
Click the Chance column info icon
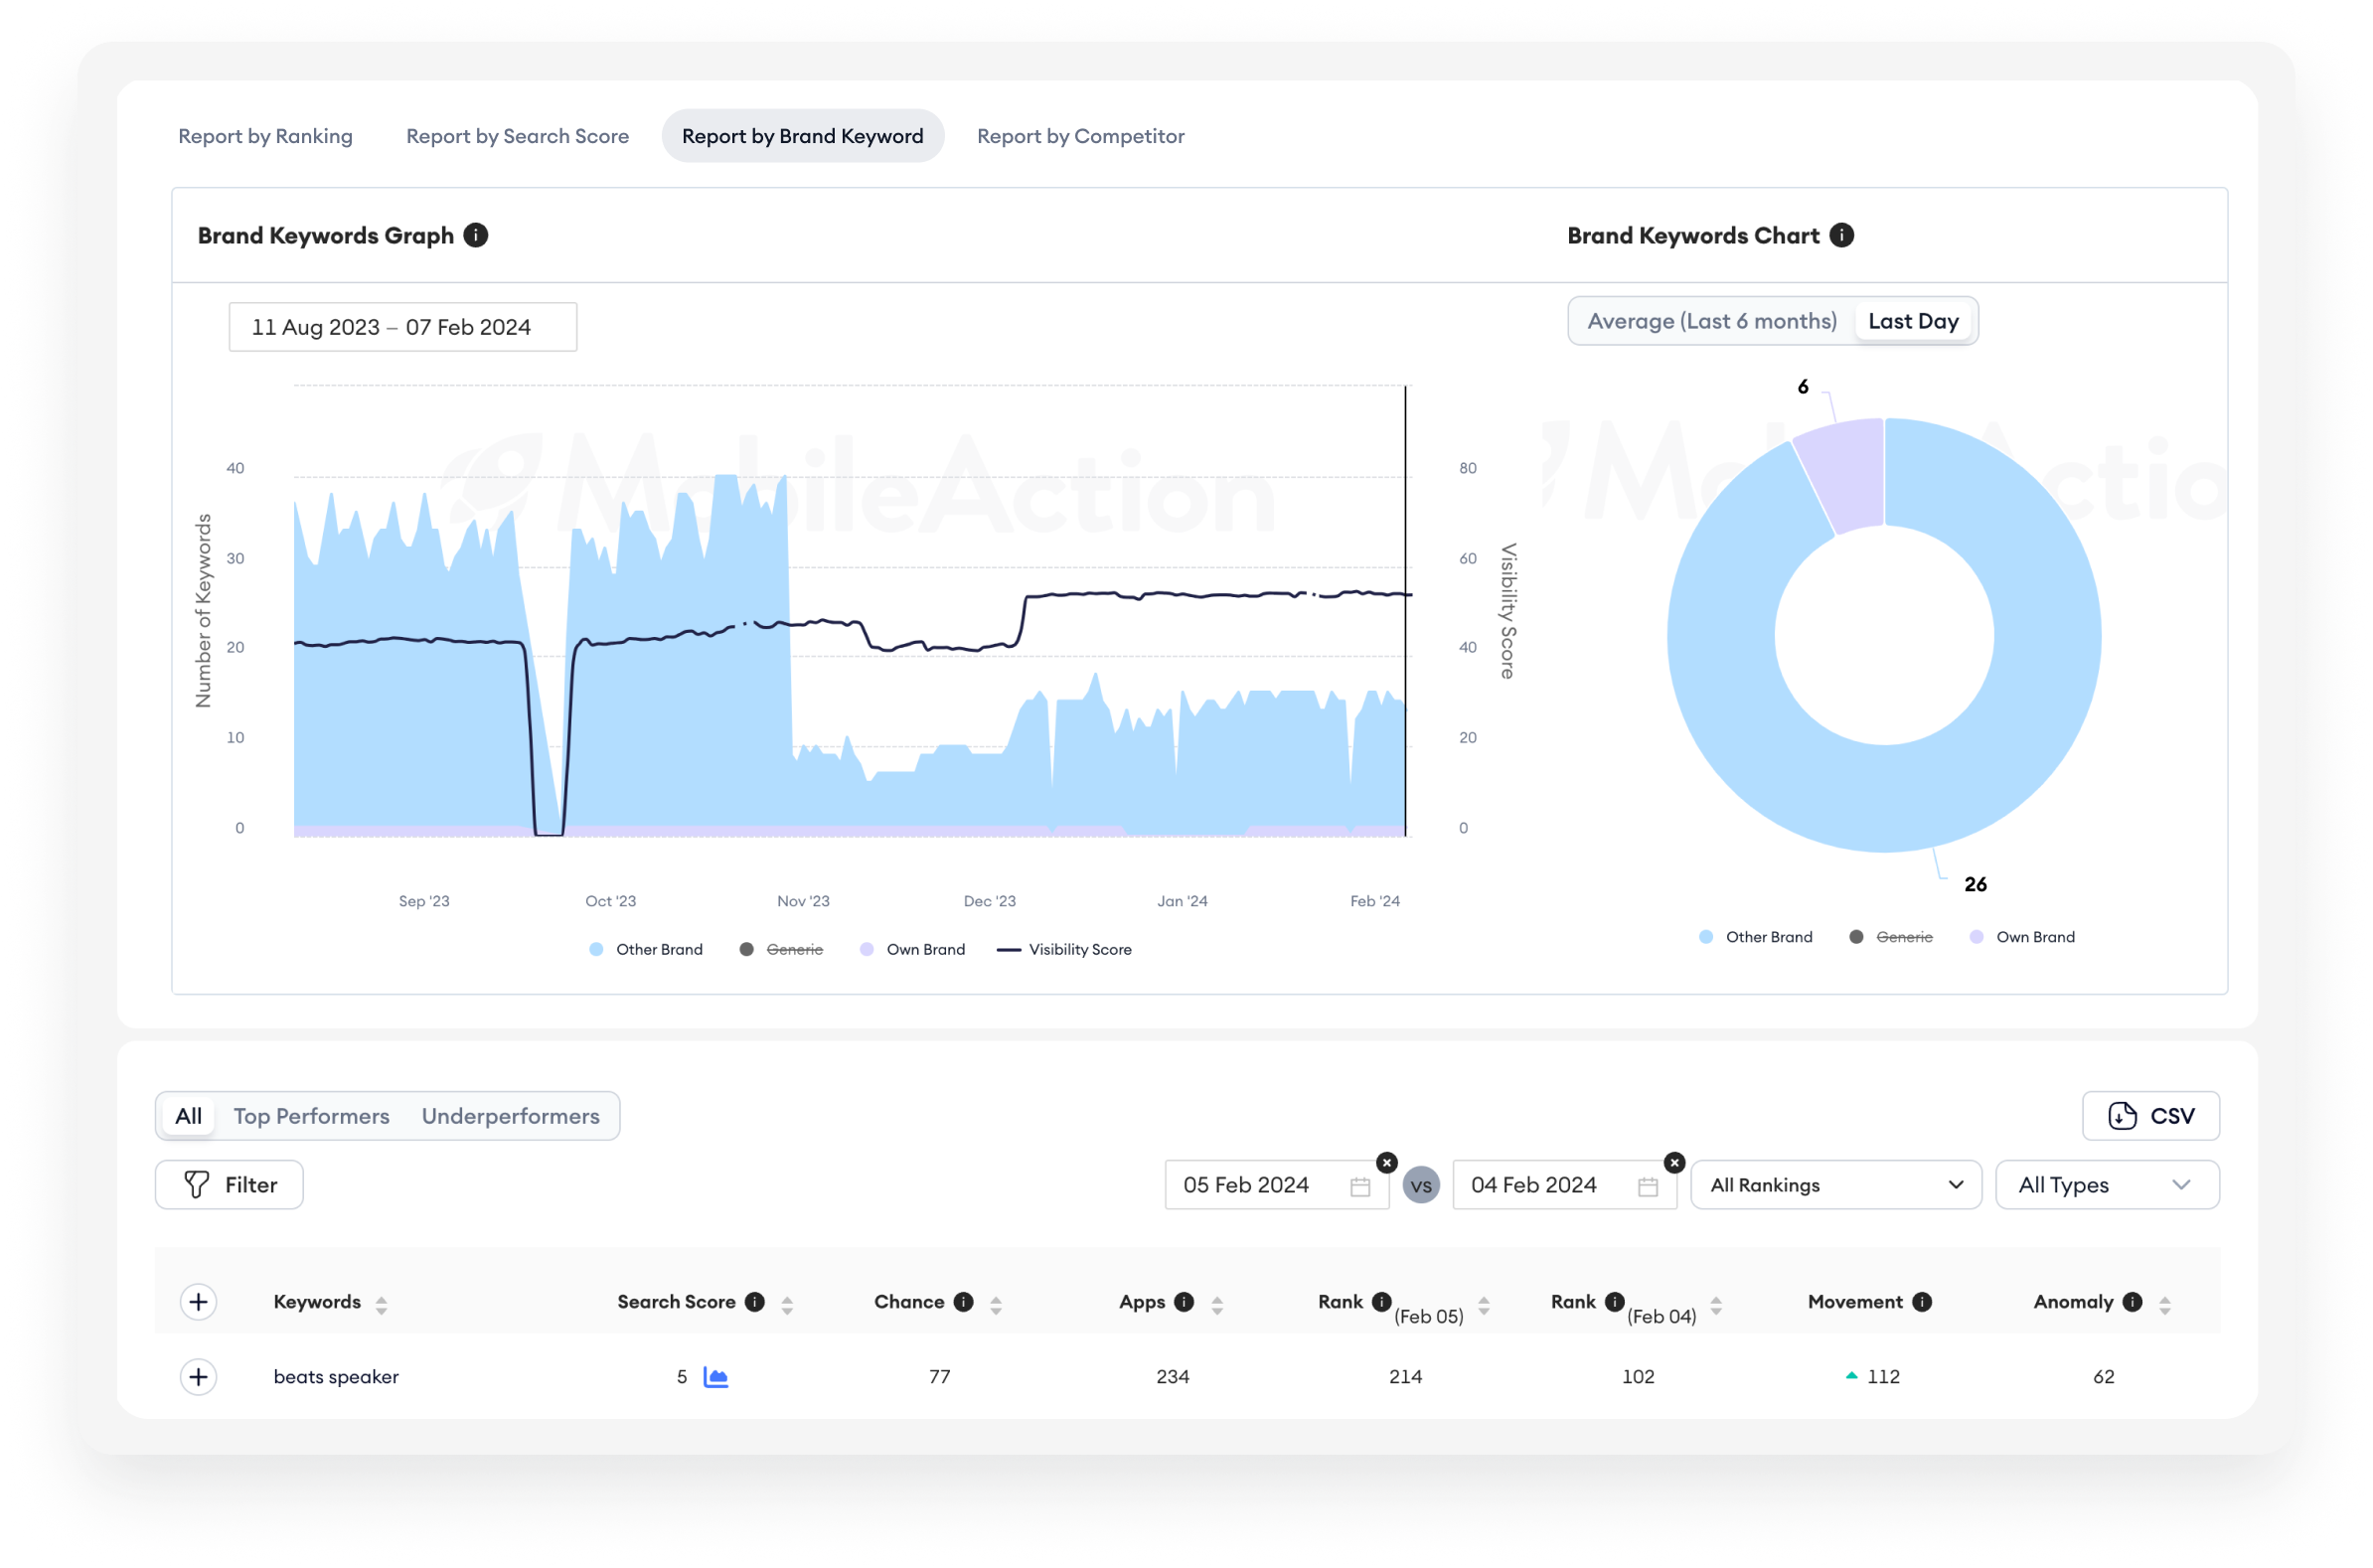(x=963, y=1302)
